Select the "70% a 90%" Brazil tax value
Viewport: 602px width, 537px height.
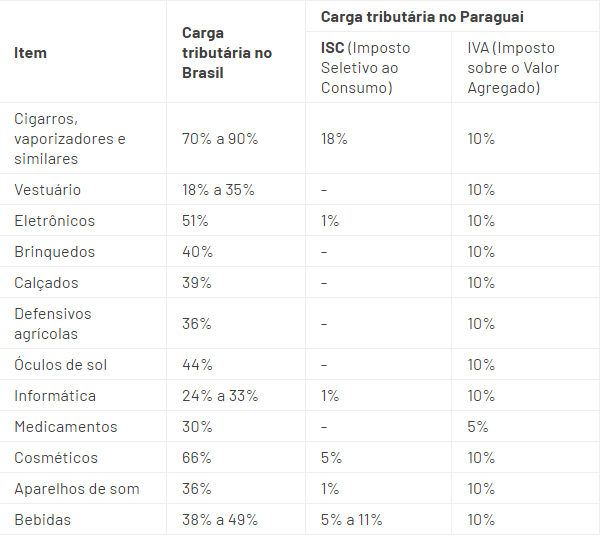pos(220,139)
